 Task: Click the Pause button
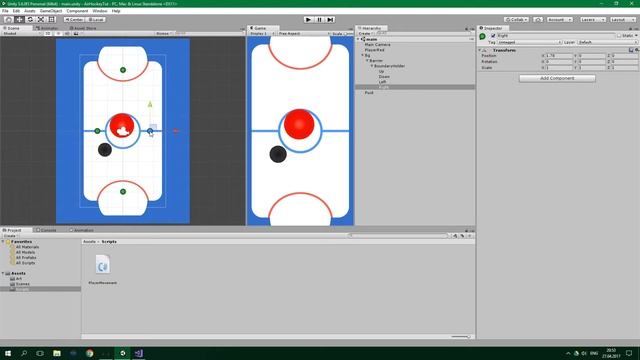pyautogui.click(x=320, y=20)
